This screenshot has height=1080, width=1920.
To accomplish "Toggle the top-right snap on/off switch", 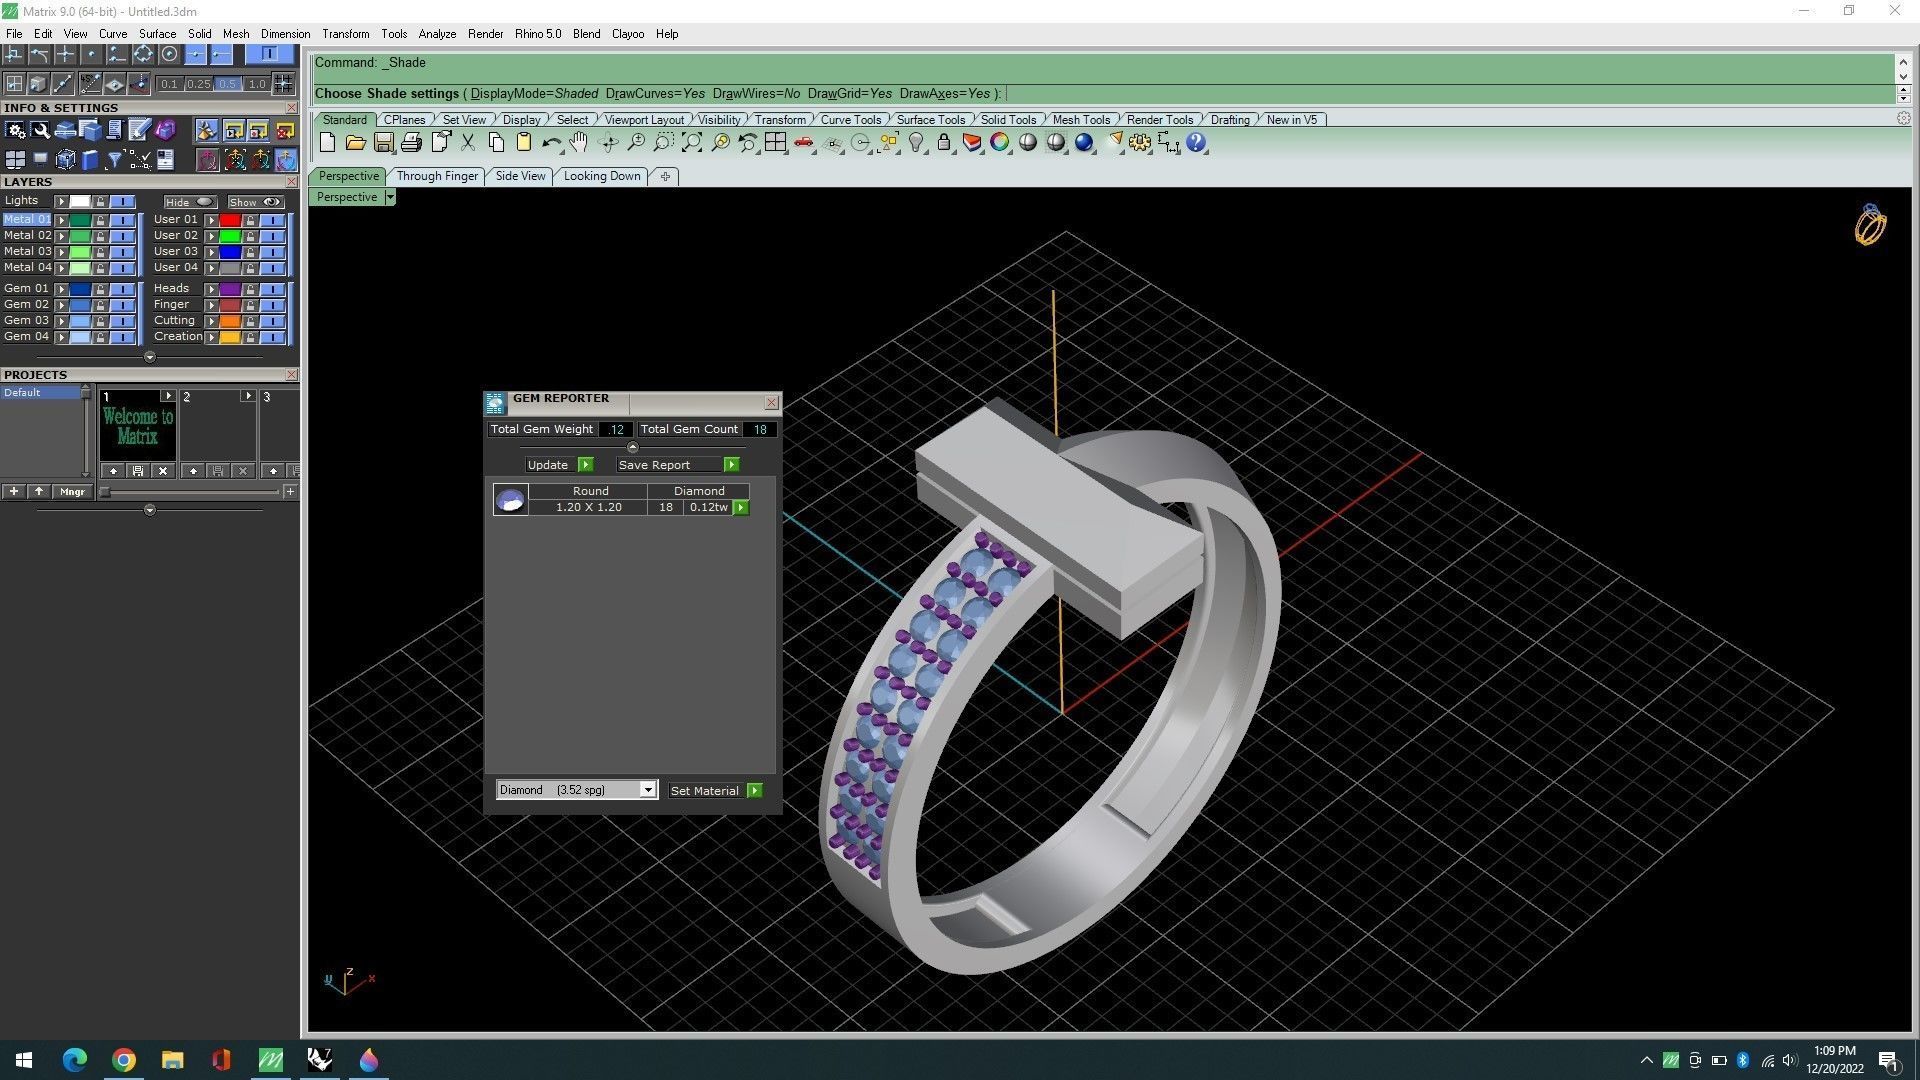I will coord(269,54).
